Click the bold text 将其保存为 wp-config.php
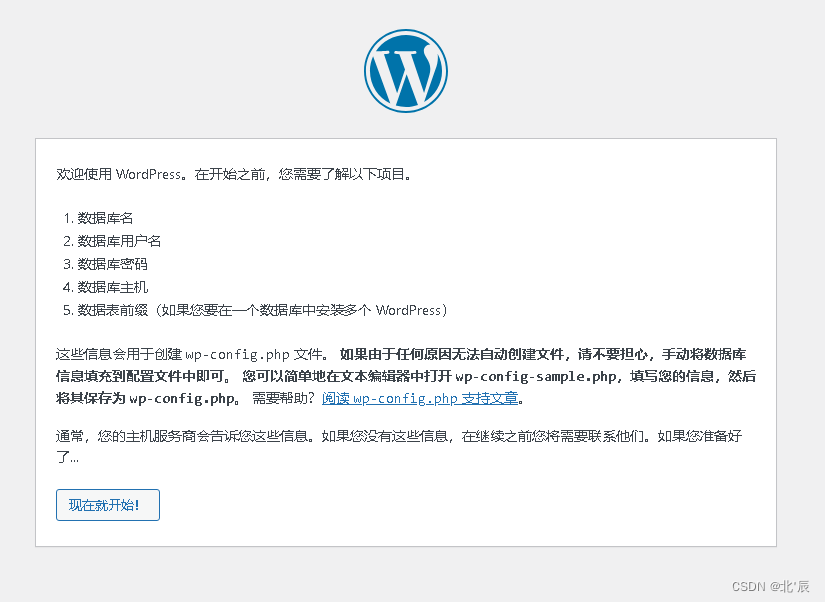This screenshot has height=602, width=825. coord(148,398)
